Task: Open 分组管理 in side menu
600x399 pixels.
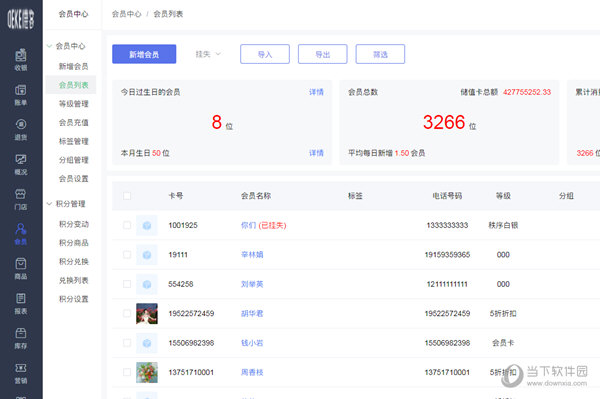Action: tap(73, 160)
